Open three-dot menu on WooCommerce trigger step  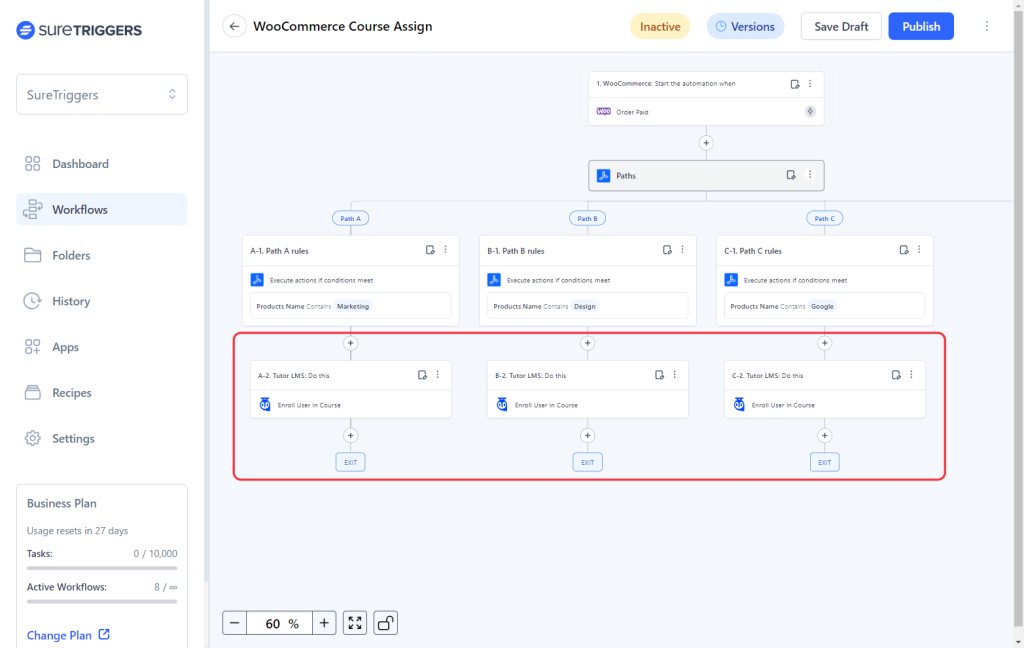point(810,84)
